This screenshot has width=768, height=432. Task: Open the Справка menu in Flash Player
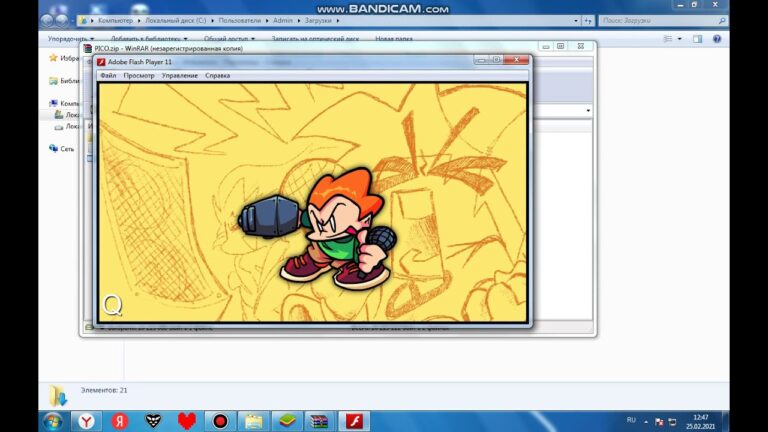tap(217, 75)
